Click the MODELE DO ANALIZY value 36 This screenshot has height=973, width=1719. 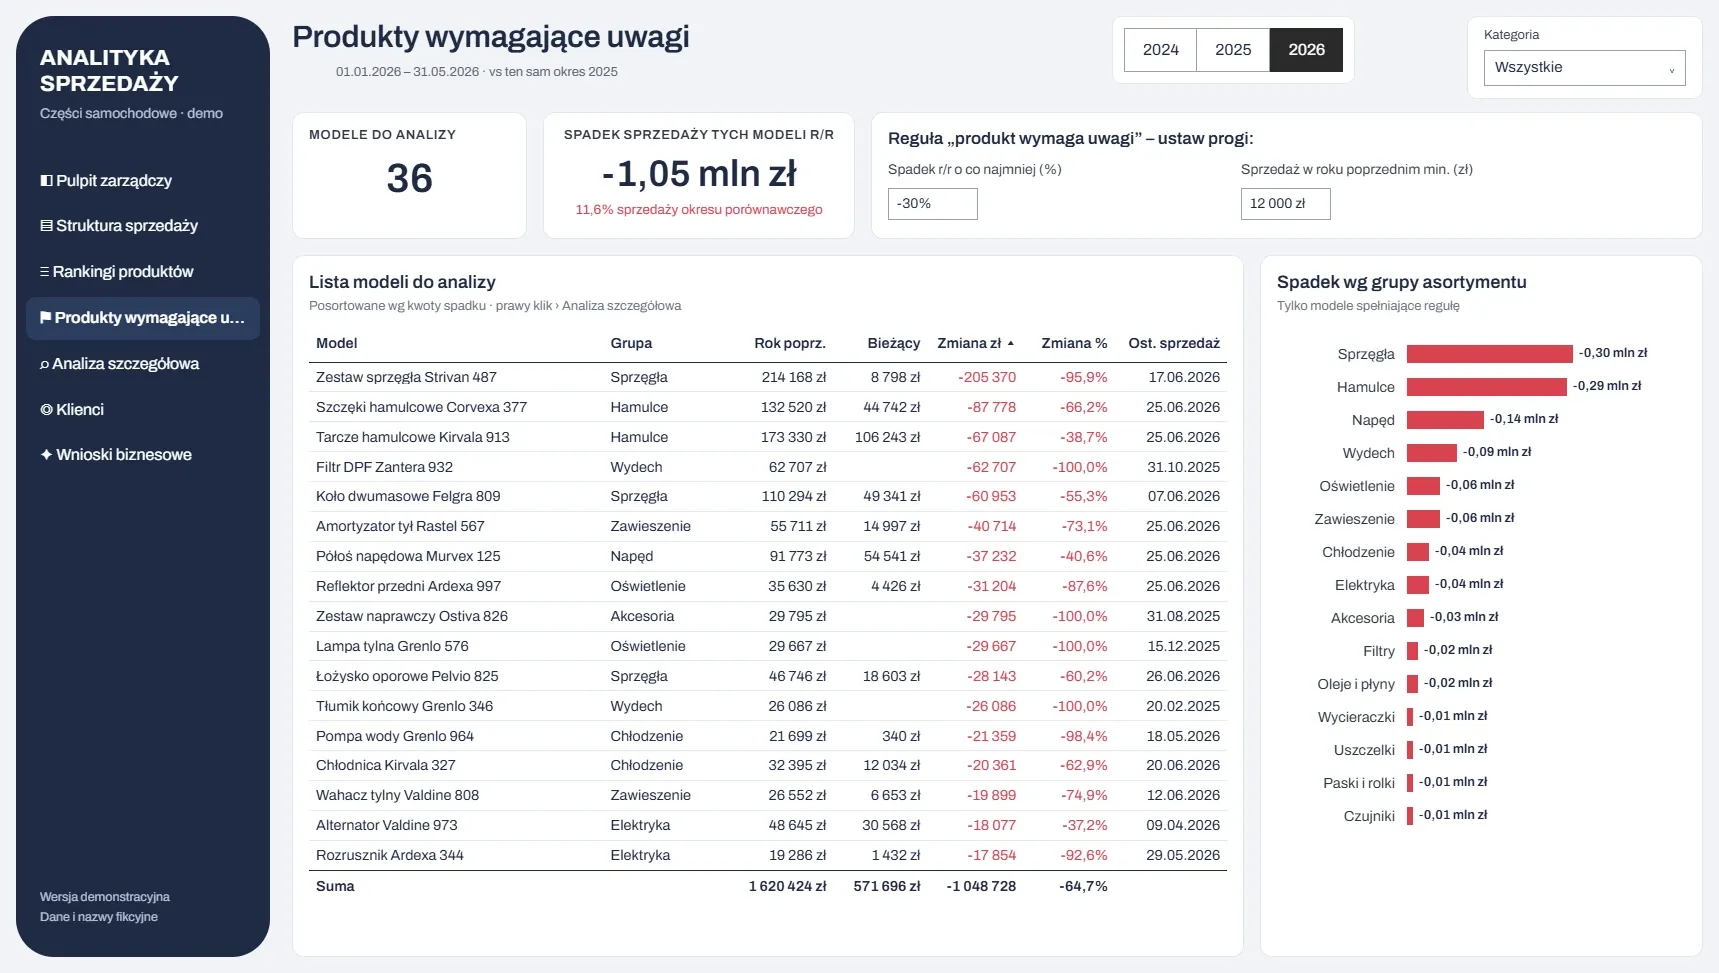click(x=410, y=179)
